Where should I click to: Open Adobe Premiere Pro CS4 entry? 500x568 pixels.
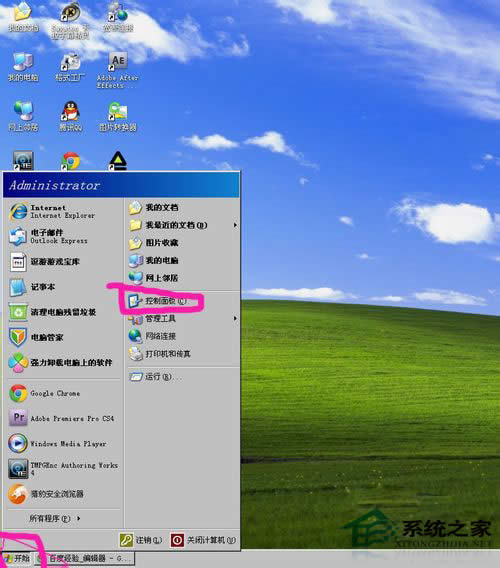coord(63,418)
